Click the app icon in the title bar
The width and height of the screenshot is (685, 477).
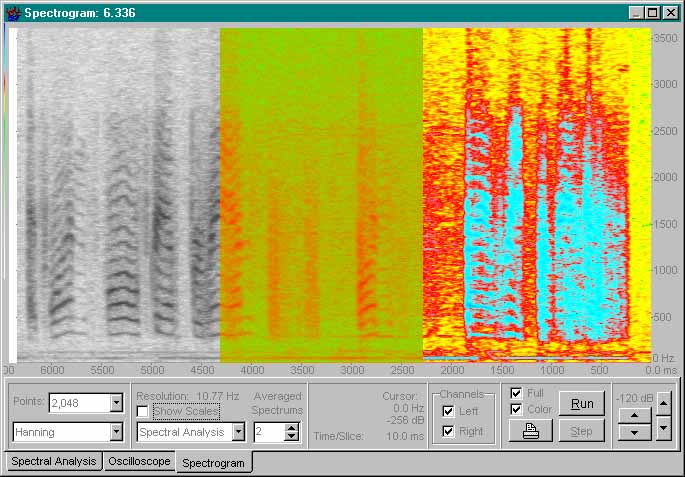pos(13,13)
